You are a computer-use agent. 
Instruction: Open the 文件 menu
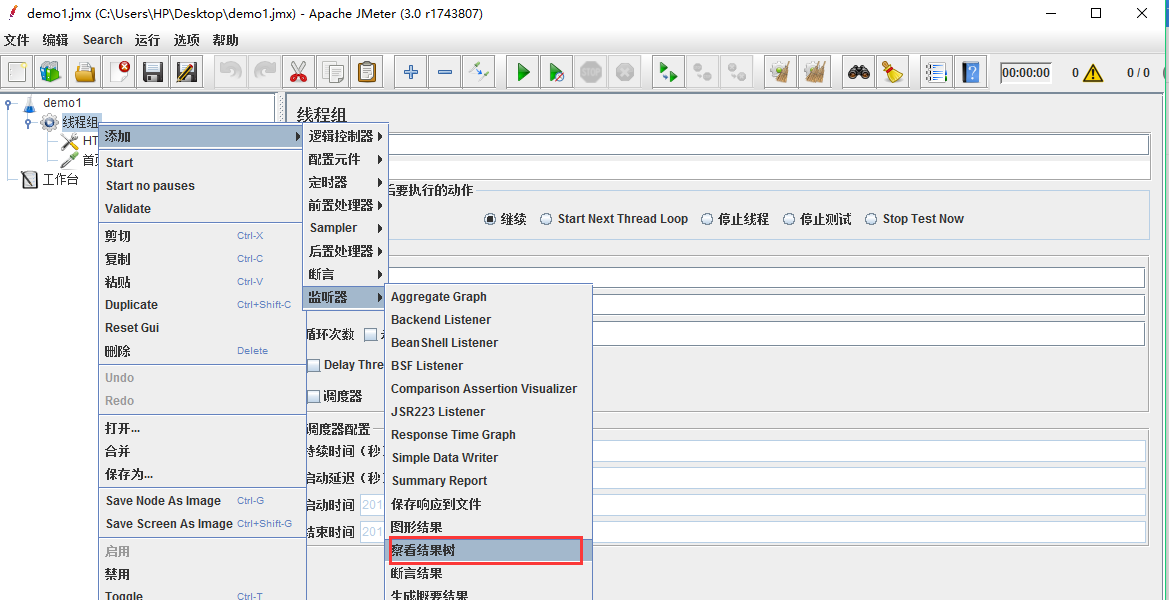point(16,40)
